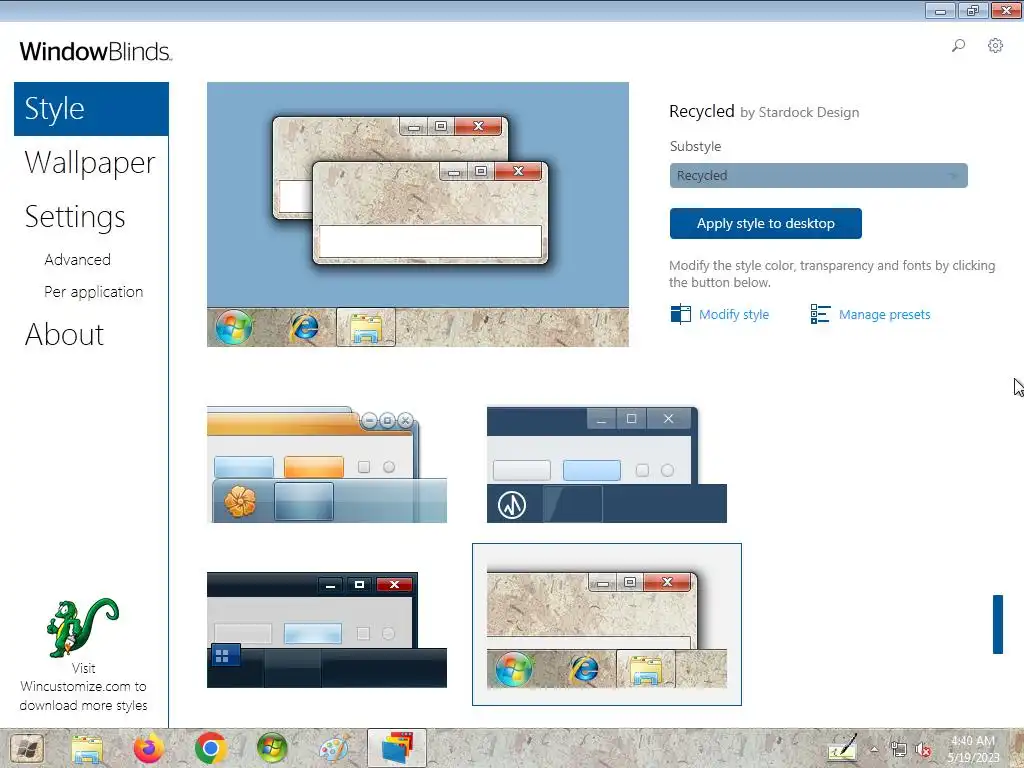This screenshot has height=768, width=1024.
Task: Launch Firefox from the taskbar
Action: [149, 748]
